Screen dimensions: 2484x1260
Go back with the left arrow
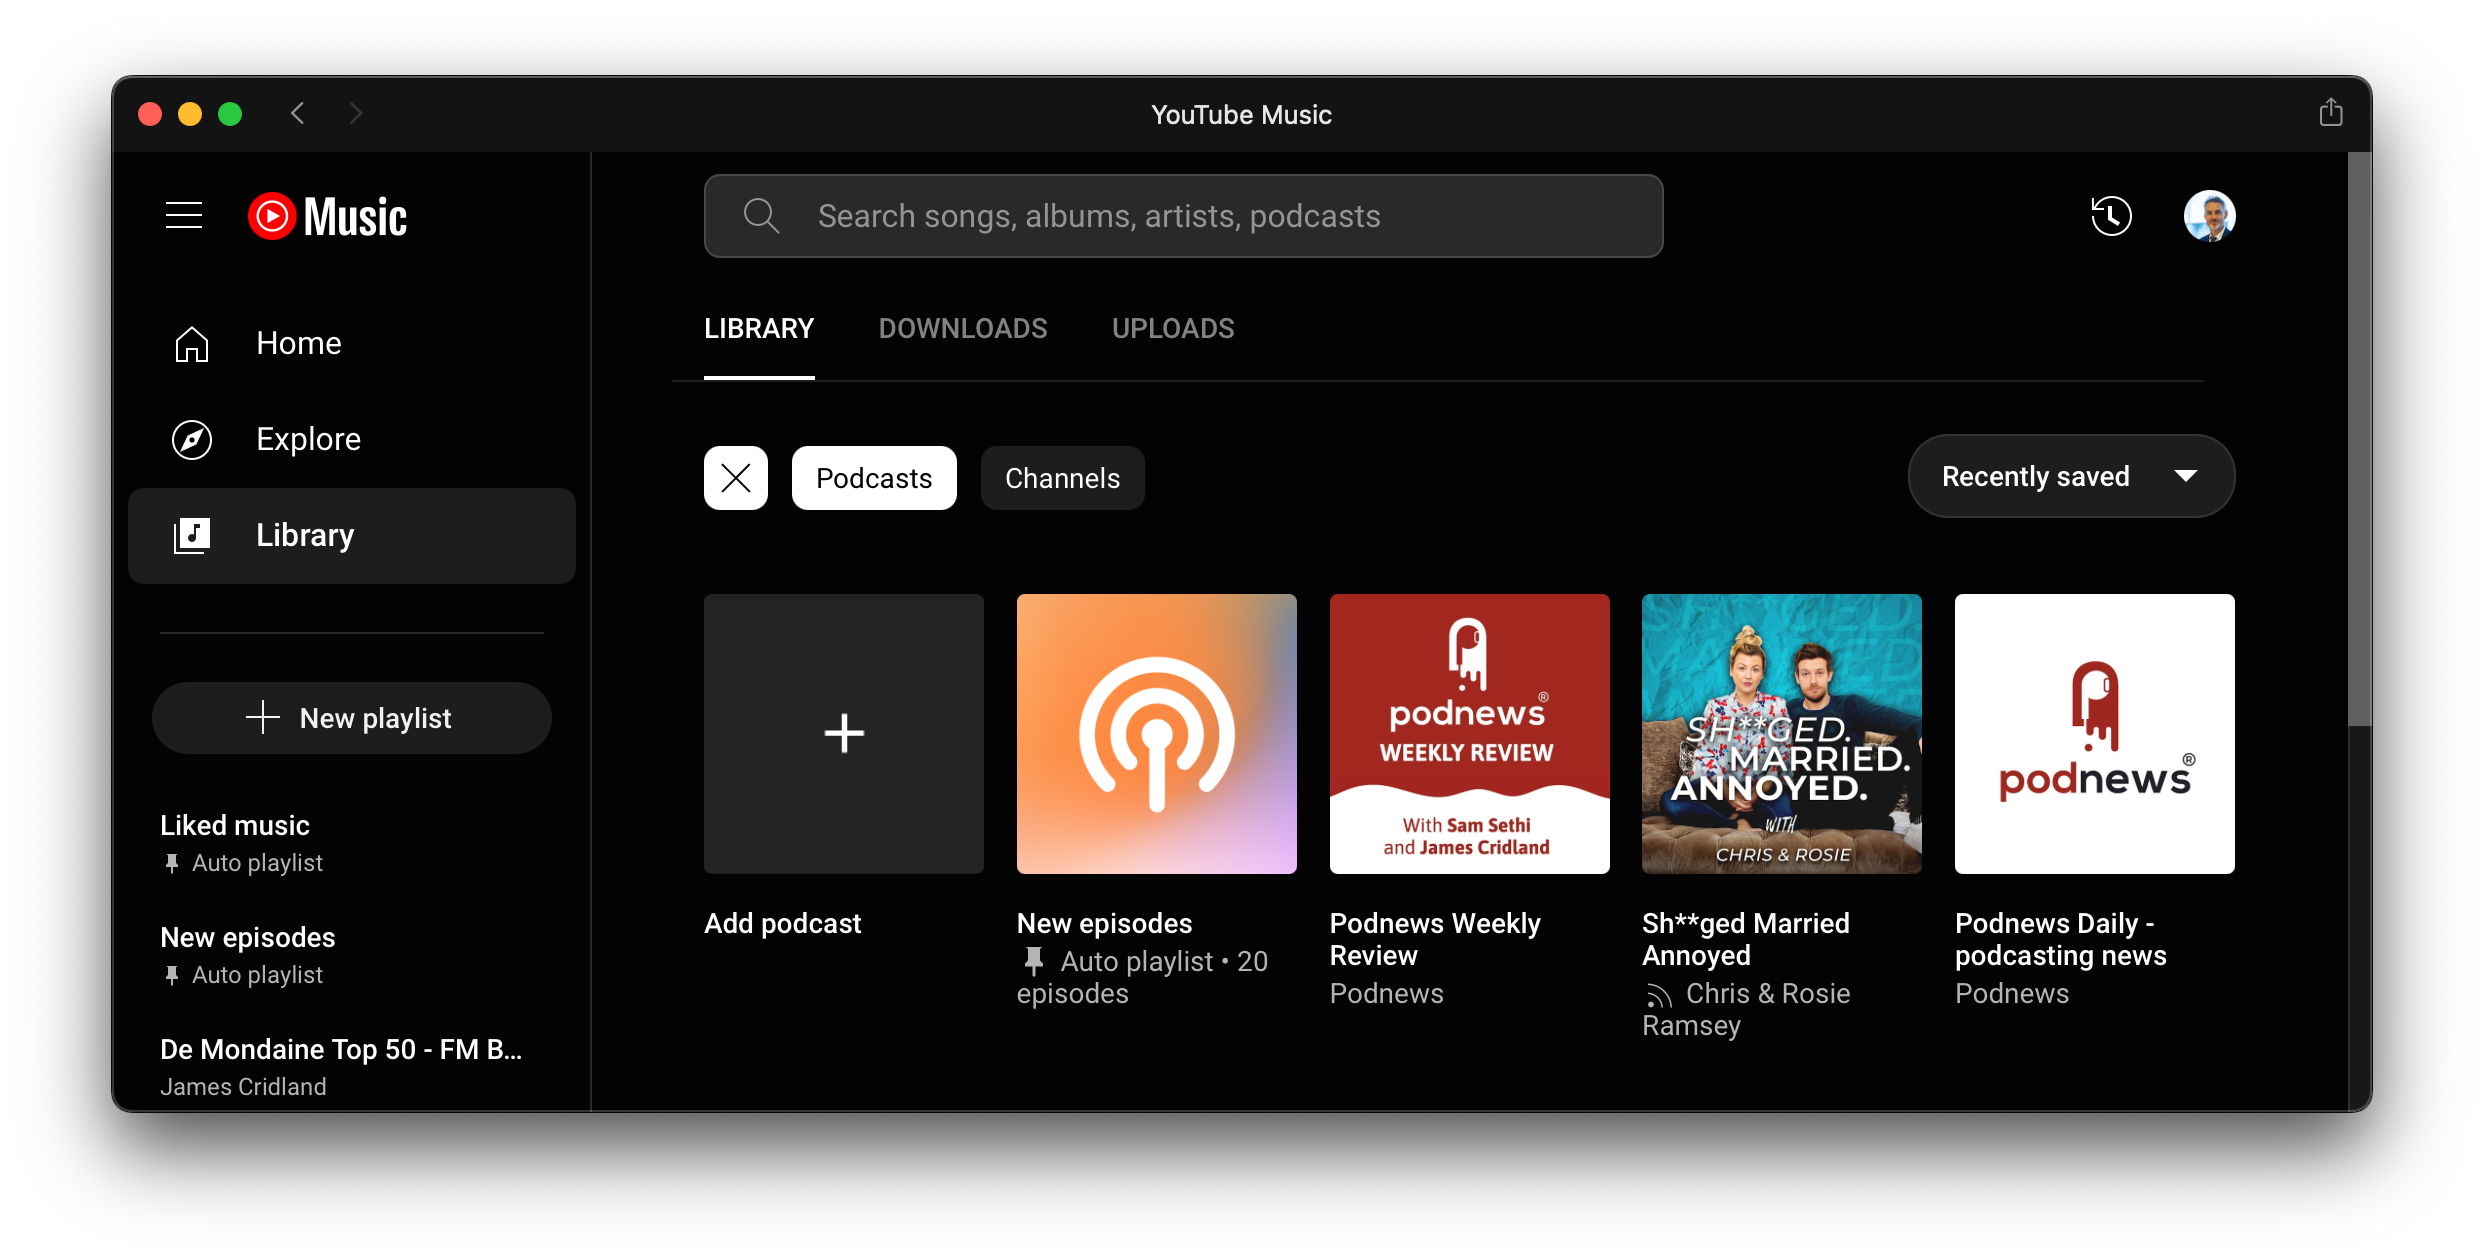pyautogui.click(x=297, y=113)
